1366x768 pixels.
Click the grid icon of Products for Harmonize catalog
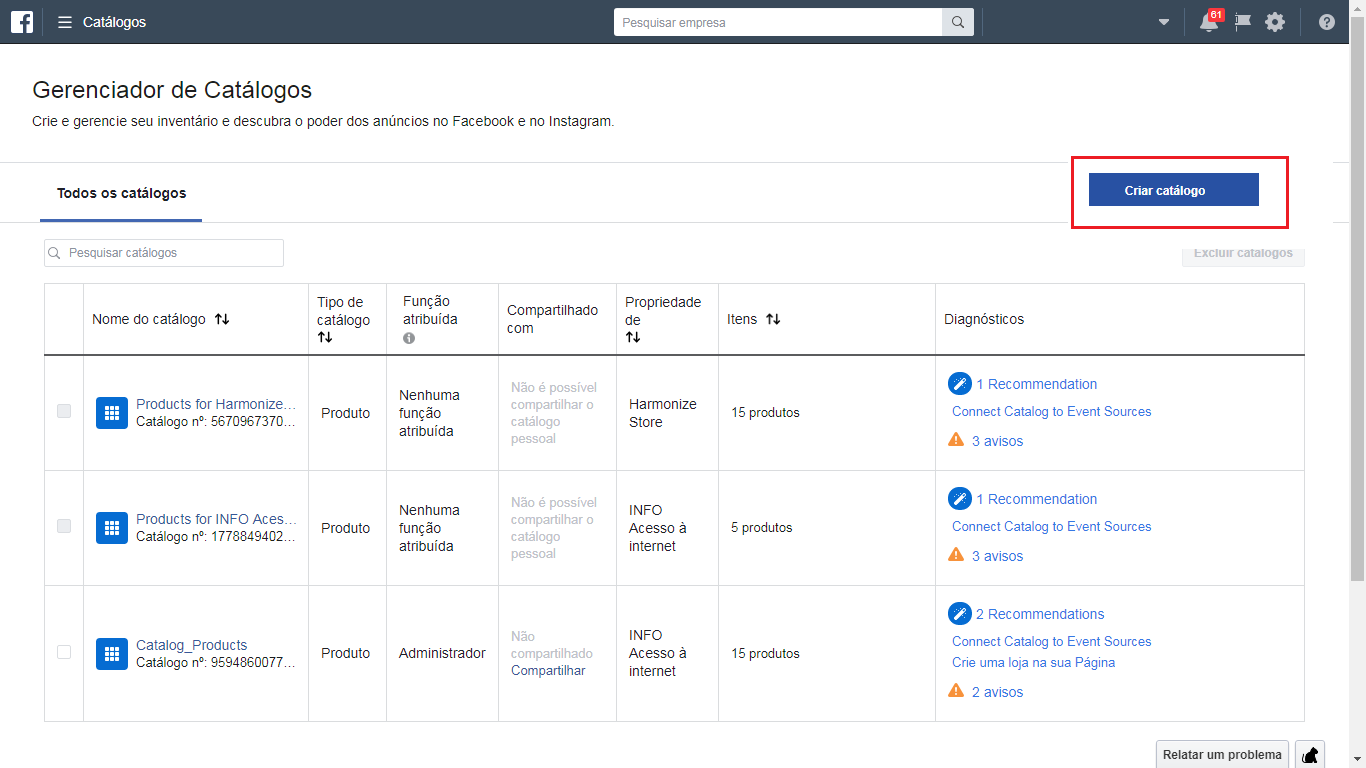[112, 413]
